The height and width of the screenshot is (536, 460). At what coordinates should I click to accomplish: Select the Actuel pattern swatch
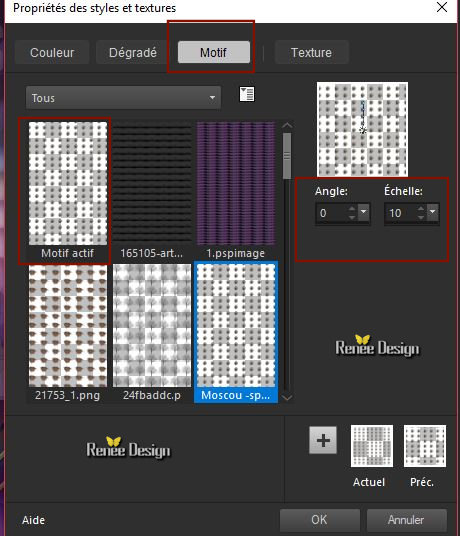(x=372, y=446)
